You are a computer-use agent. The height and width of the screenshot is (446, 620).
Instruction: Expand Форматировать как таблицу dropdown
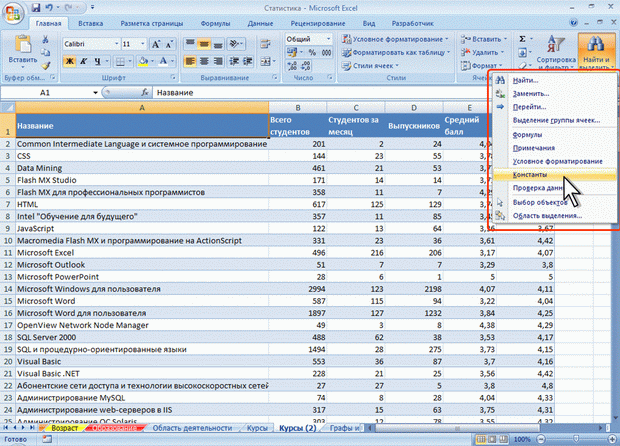tap(448, 52)
